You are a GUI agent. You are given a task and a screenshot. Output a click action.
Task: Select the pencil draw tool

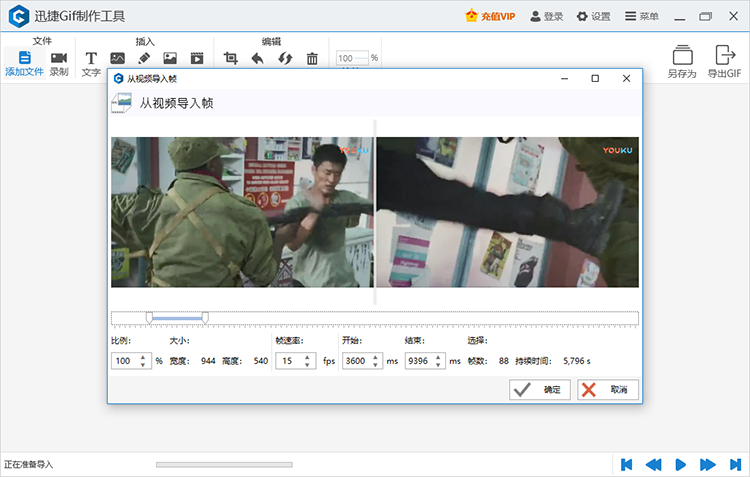point(144,58)
